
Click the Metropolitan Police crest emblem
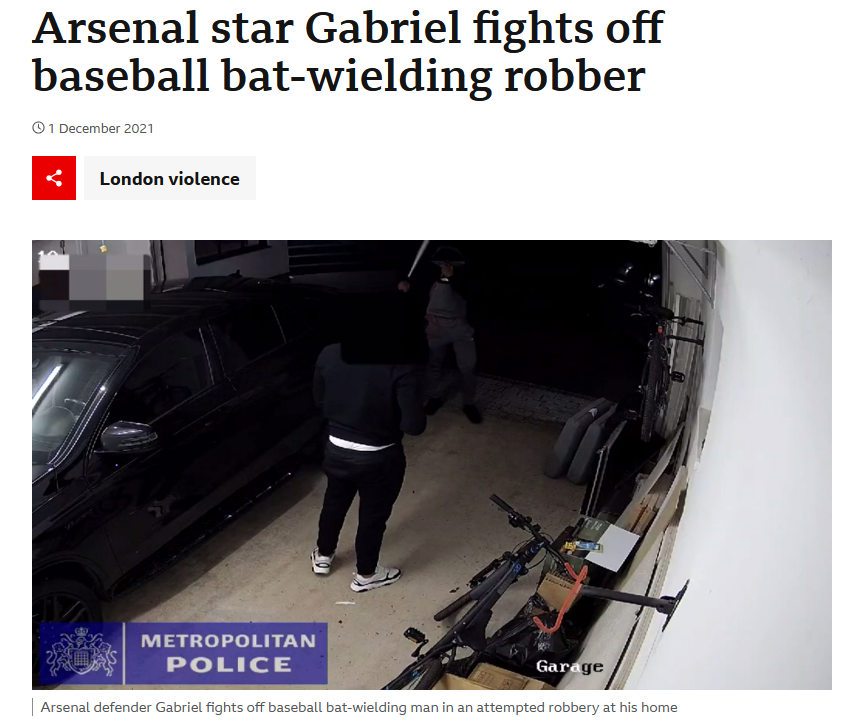(x=81, y=653)
